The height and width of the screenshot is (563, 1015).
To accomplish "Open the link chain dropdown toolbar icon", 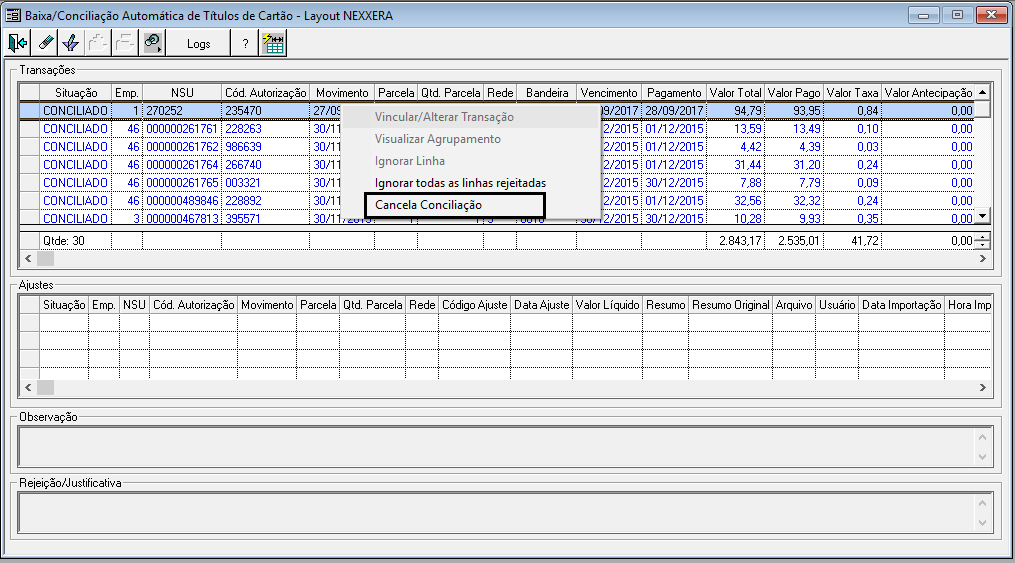I will tap(152, 43).
